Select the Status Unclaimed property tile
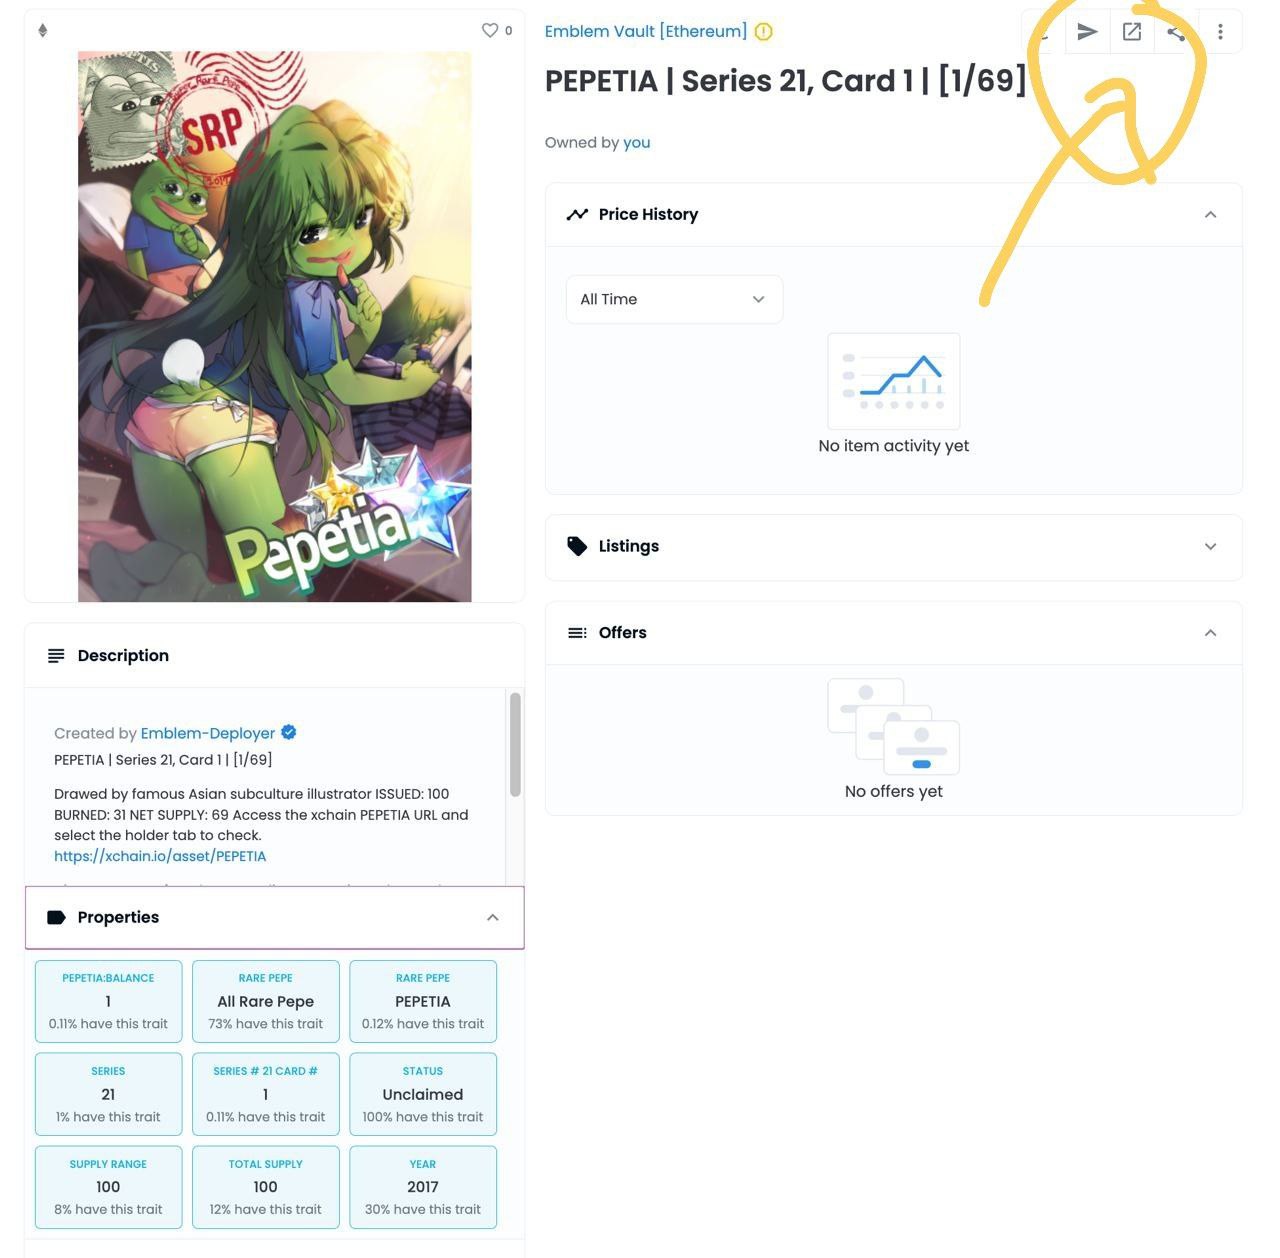Viewport: 1280px width, 1258px height. 423,1094
